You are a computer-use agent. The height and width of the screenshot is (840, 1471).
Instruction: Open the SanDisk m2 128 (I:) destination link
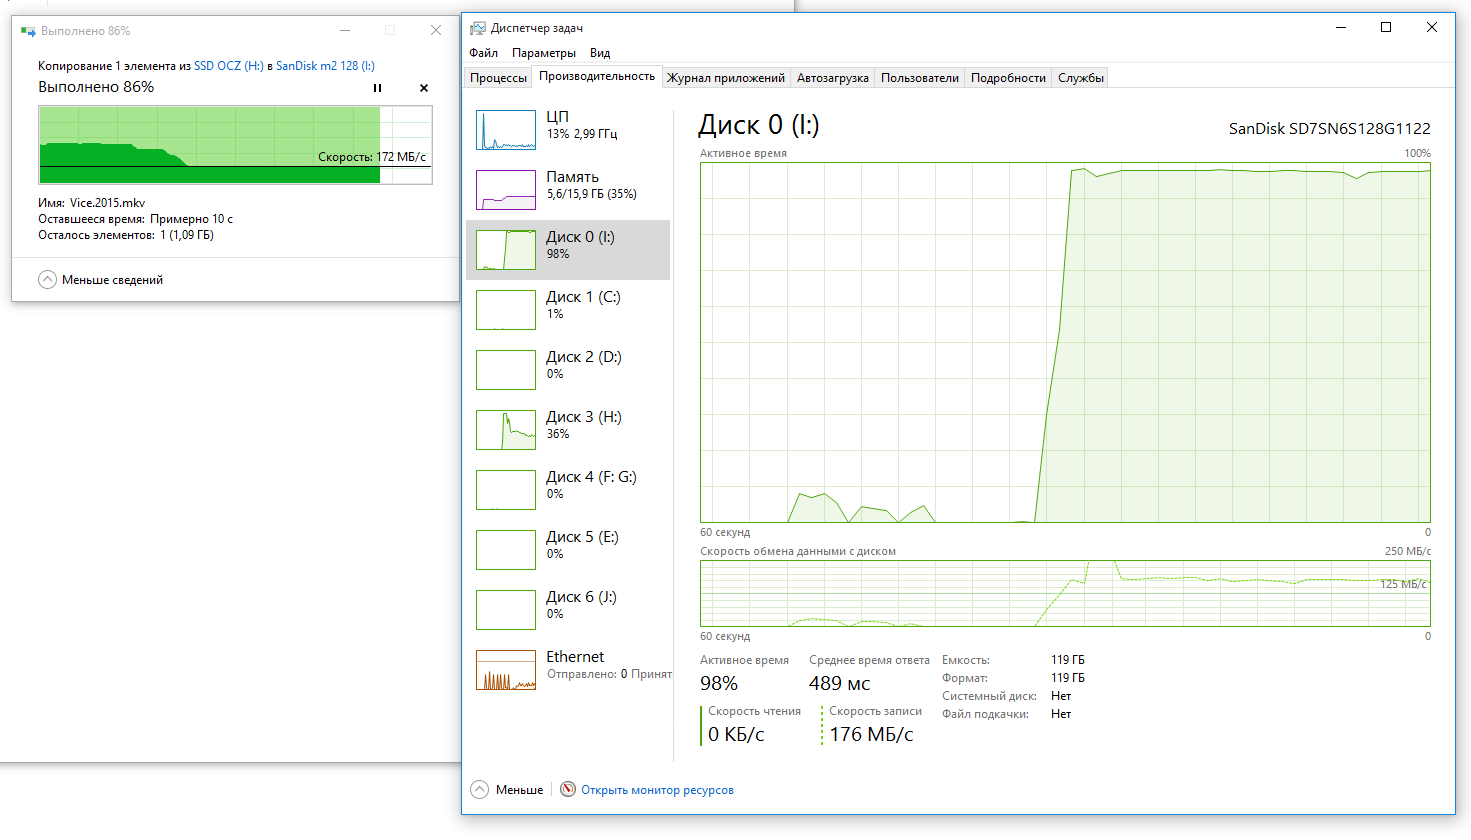tap(325, 66)
